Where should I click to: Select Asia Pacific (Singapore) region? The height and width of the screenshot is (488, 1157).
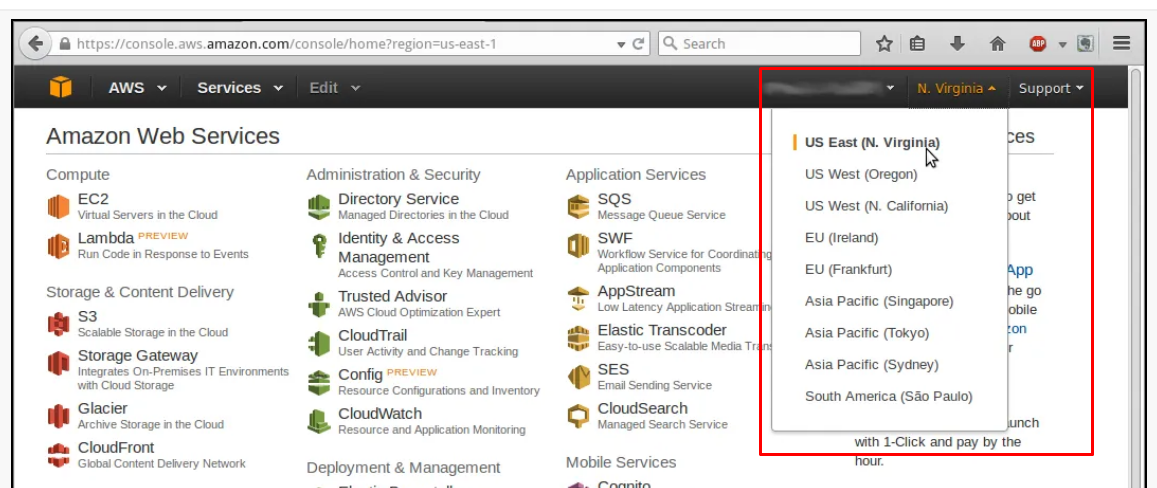pos(879,301)
